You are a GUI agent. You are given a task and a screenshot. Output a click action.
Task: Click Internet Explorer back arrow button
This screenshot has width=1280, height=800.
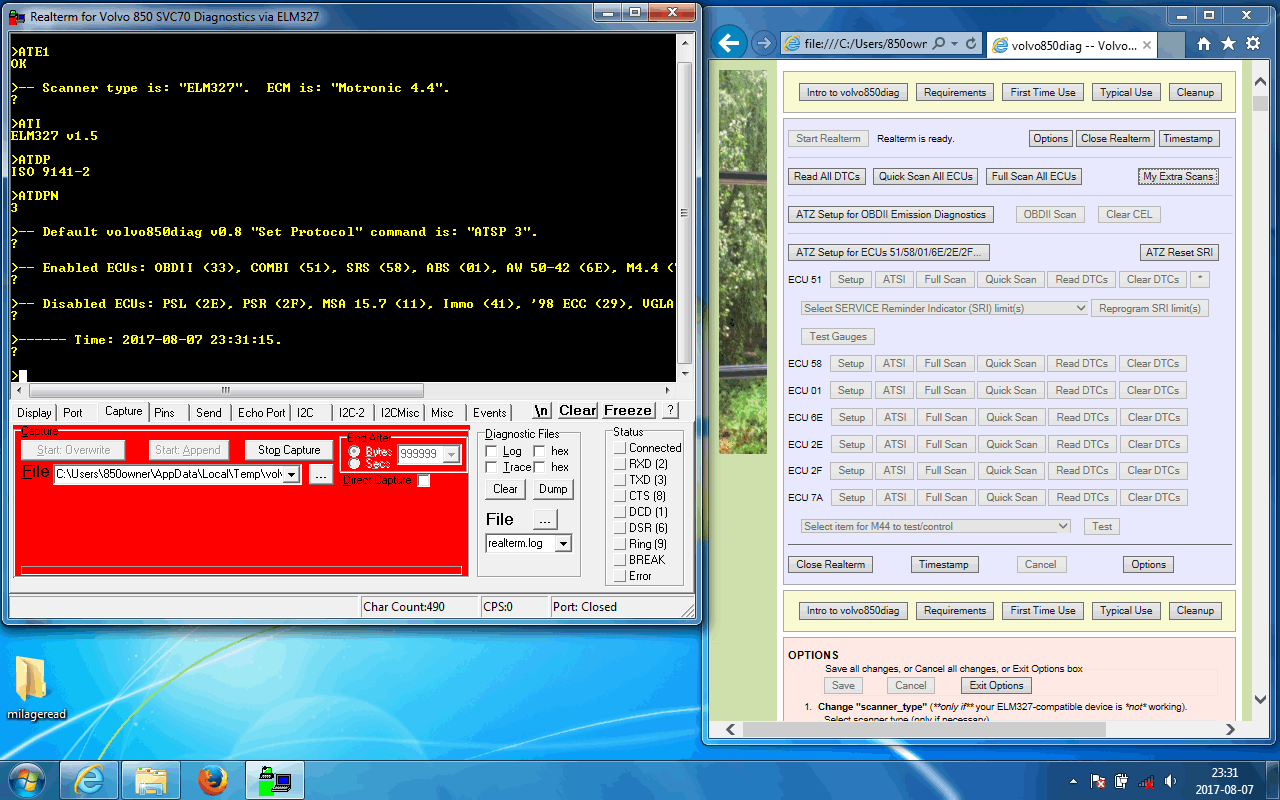click(730, 43)
